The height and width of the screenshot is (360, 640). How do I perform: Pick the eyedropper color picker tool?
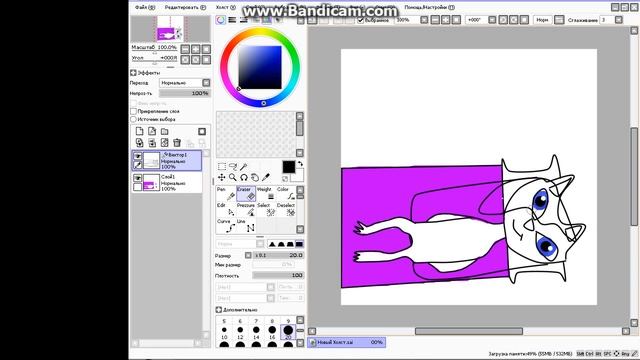266,177
